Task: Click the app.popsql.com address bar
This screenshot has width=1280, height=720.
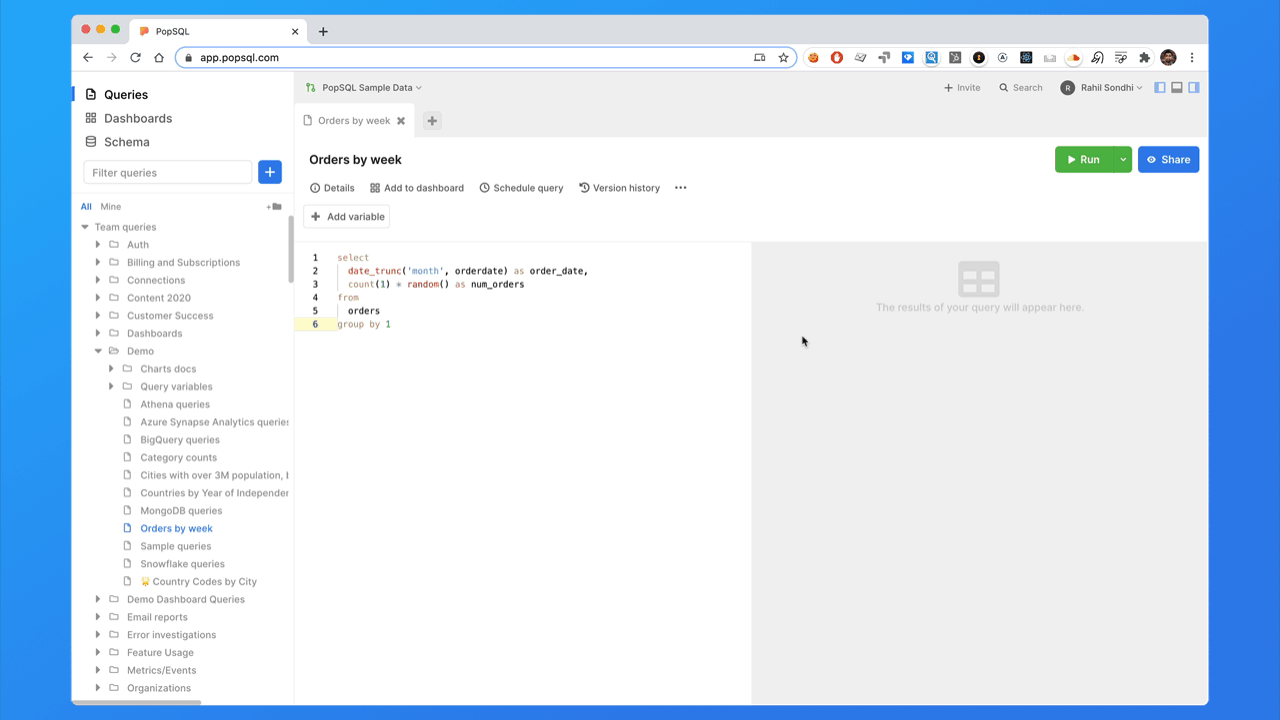Action: coord(486,58)
